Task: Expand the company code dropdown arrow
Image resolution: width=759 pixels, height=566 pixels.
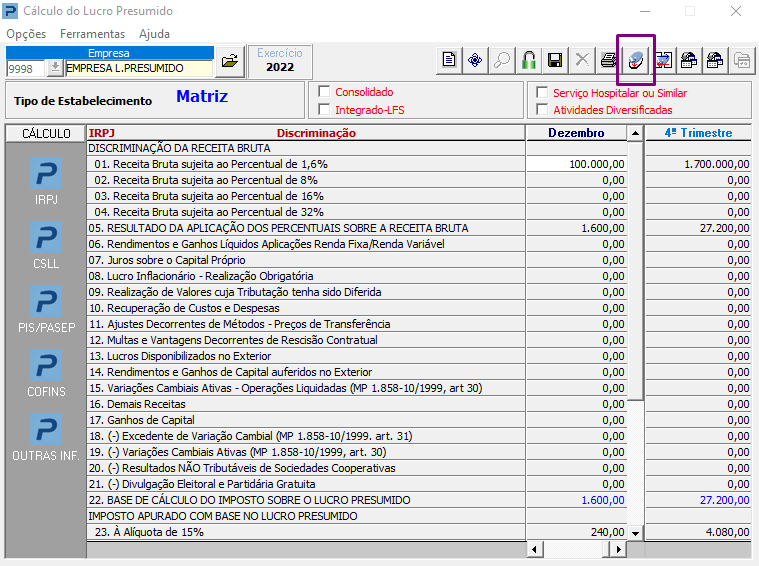Action: coord(55,68)
